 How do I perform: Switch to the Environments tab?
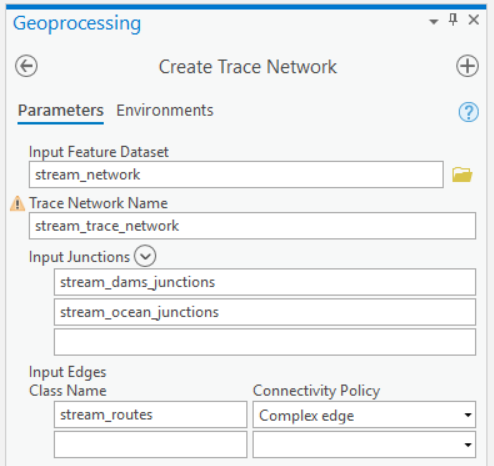(165, 110)
